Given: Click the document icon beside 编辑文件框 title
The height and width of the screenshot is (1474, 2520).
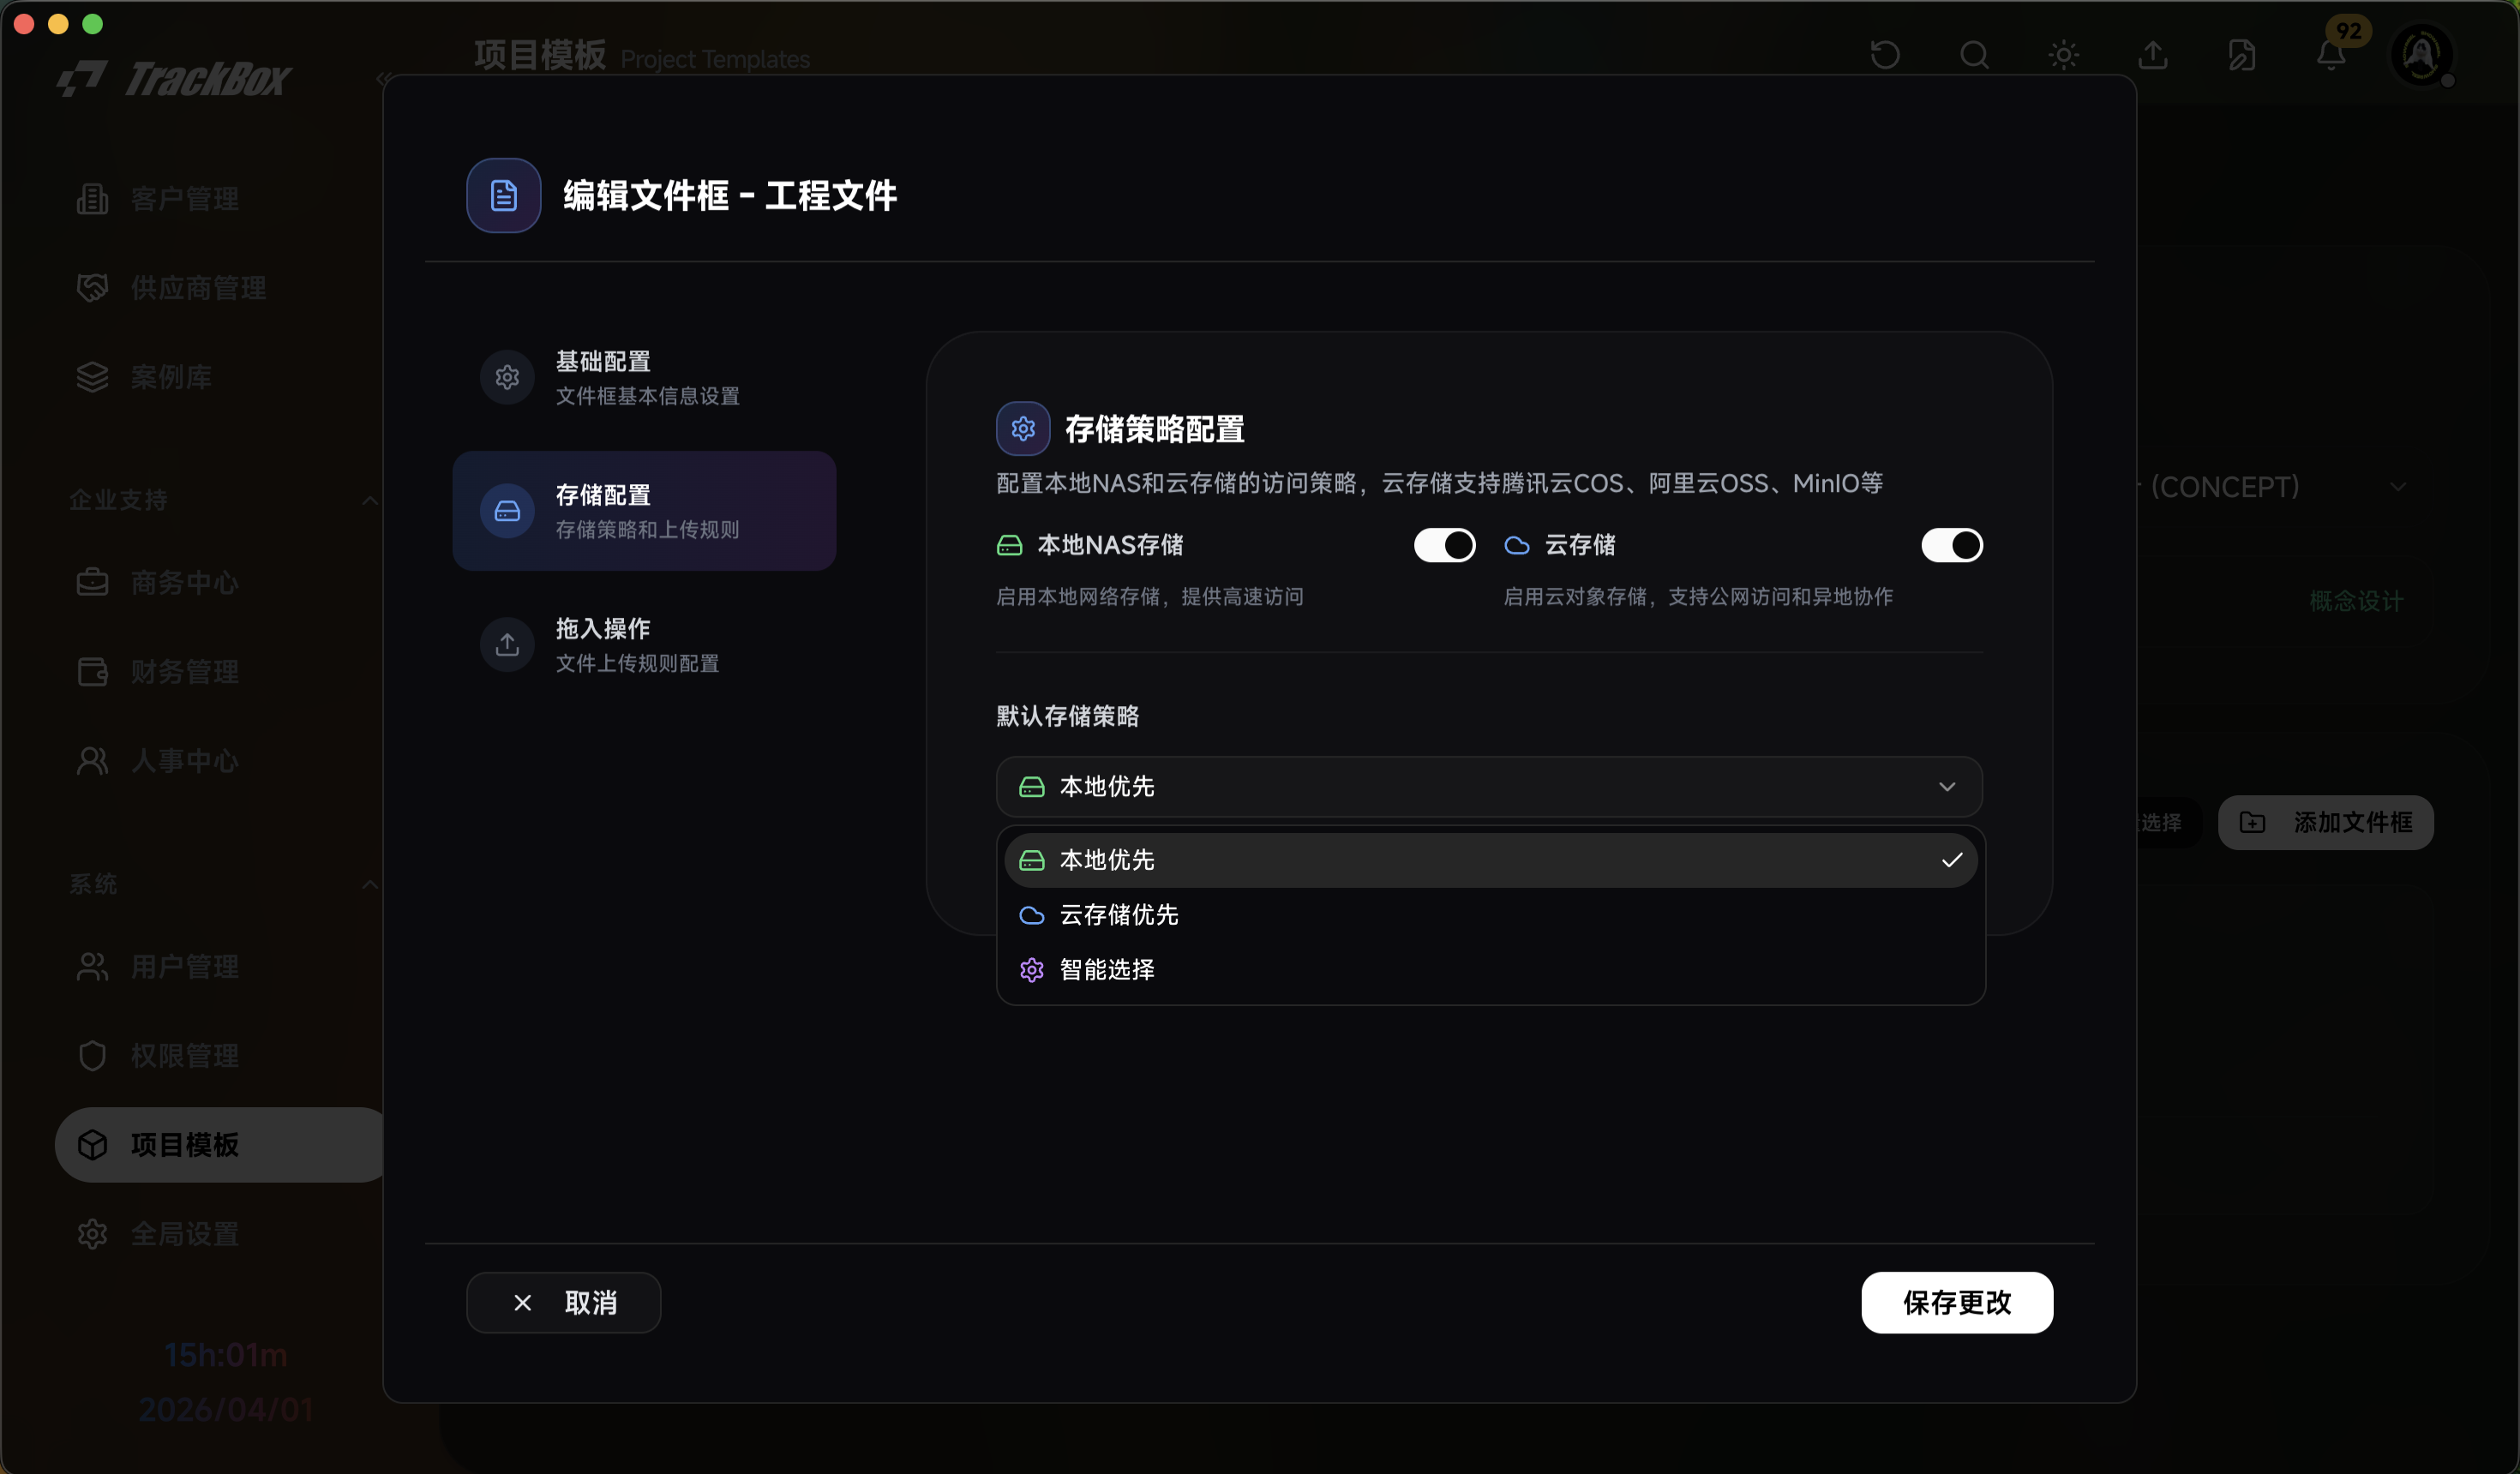Looking at the screenshot, I should 504,196.
